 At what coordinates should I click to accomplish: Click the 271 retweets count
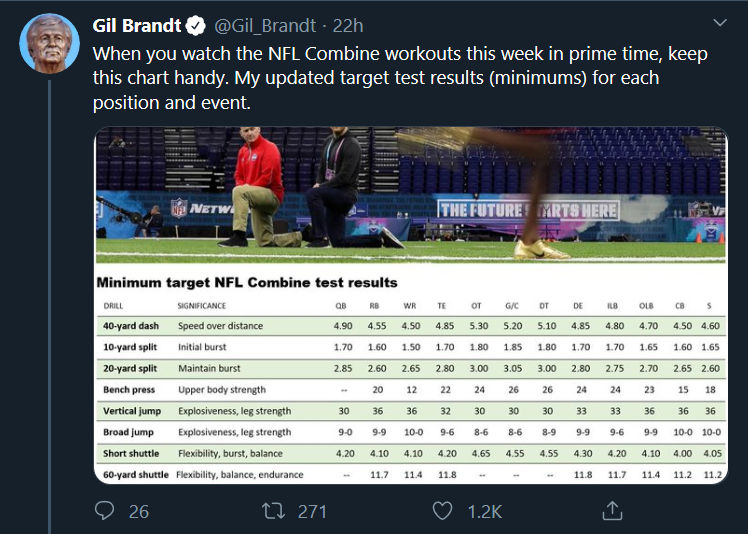(312, 512)
